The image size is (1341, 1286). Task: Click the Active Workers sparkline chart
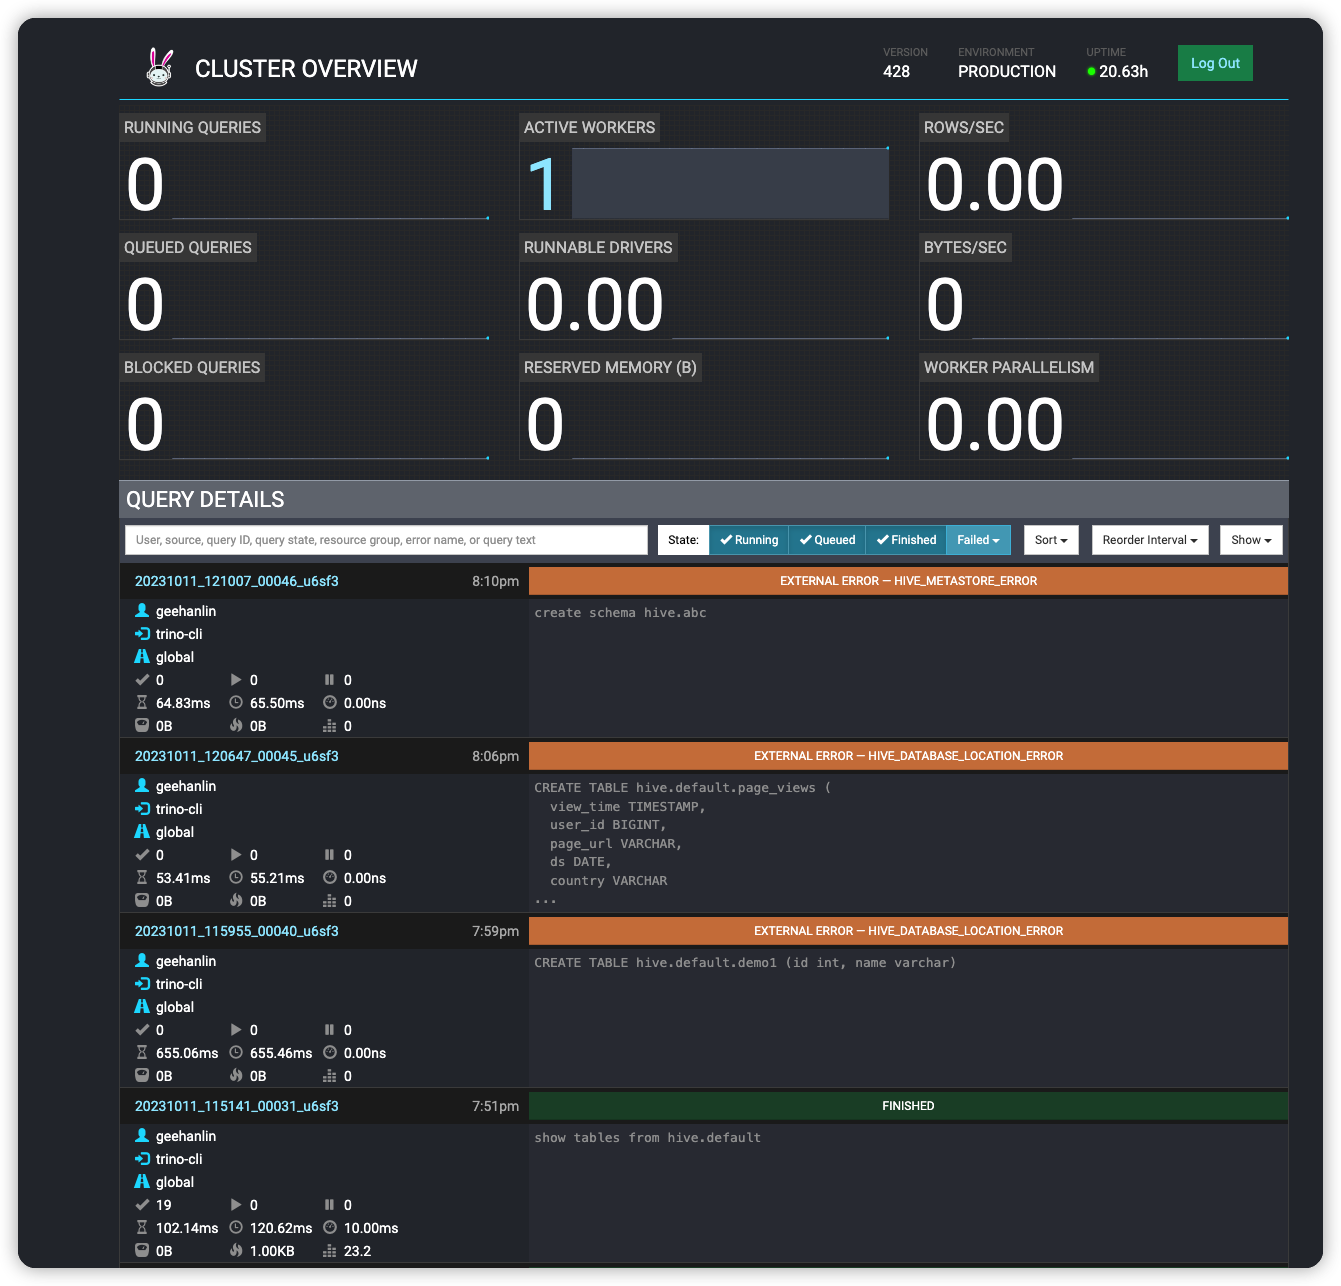tap(730, 184)
